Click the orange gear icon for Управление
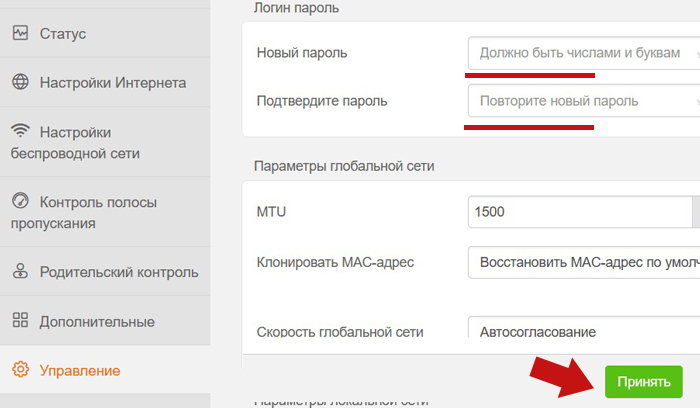700x408 pixels. click(x=20, y=371)
